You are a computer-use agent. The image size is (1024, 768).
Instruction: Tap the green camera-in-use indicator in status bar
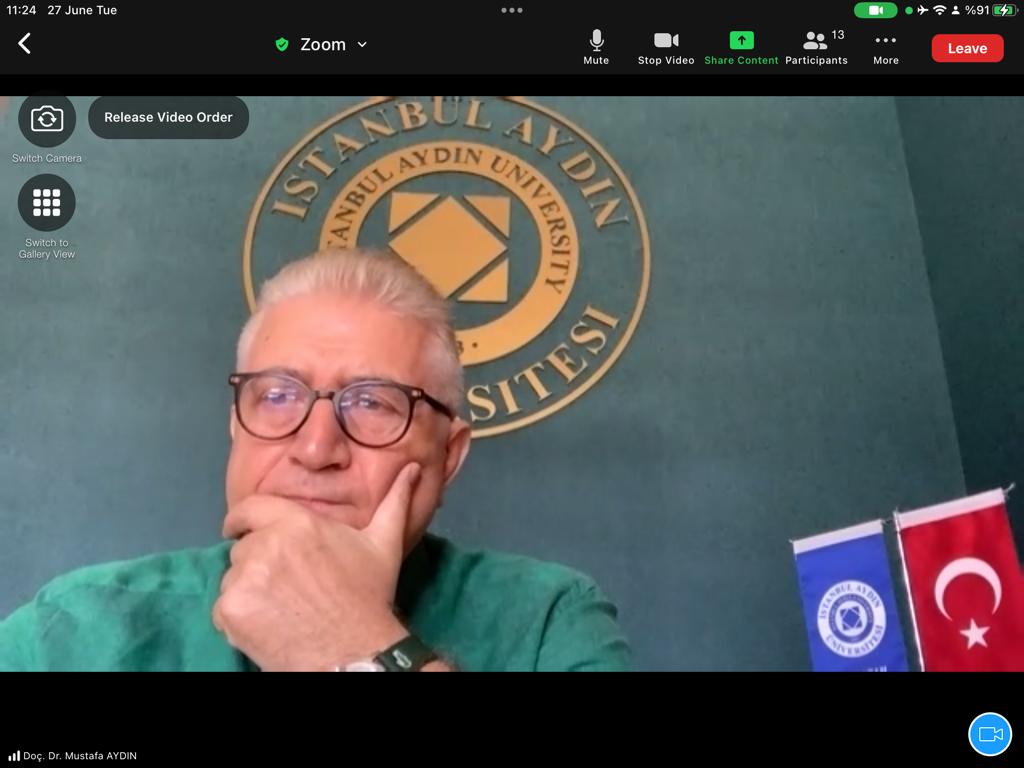tap(875, 10)
